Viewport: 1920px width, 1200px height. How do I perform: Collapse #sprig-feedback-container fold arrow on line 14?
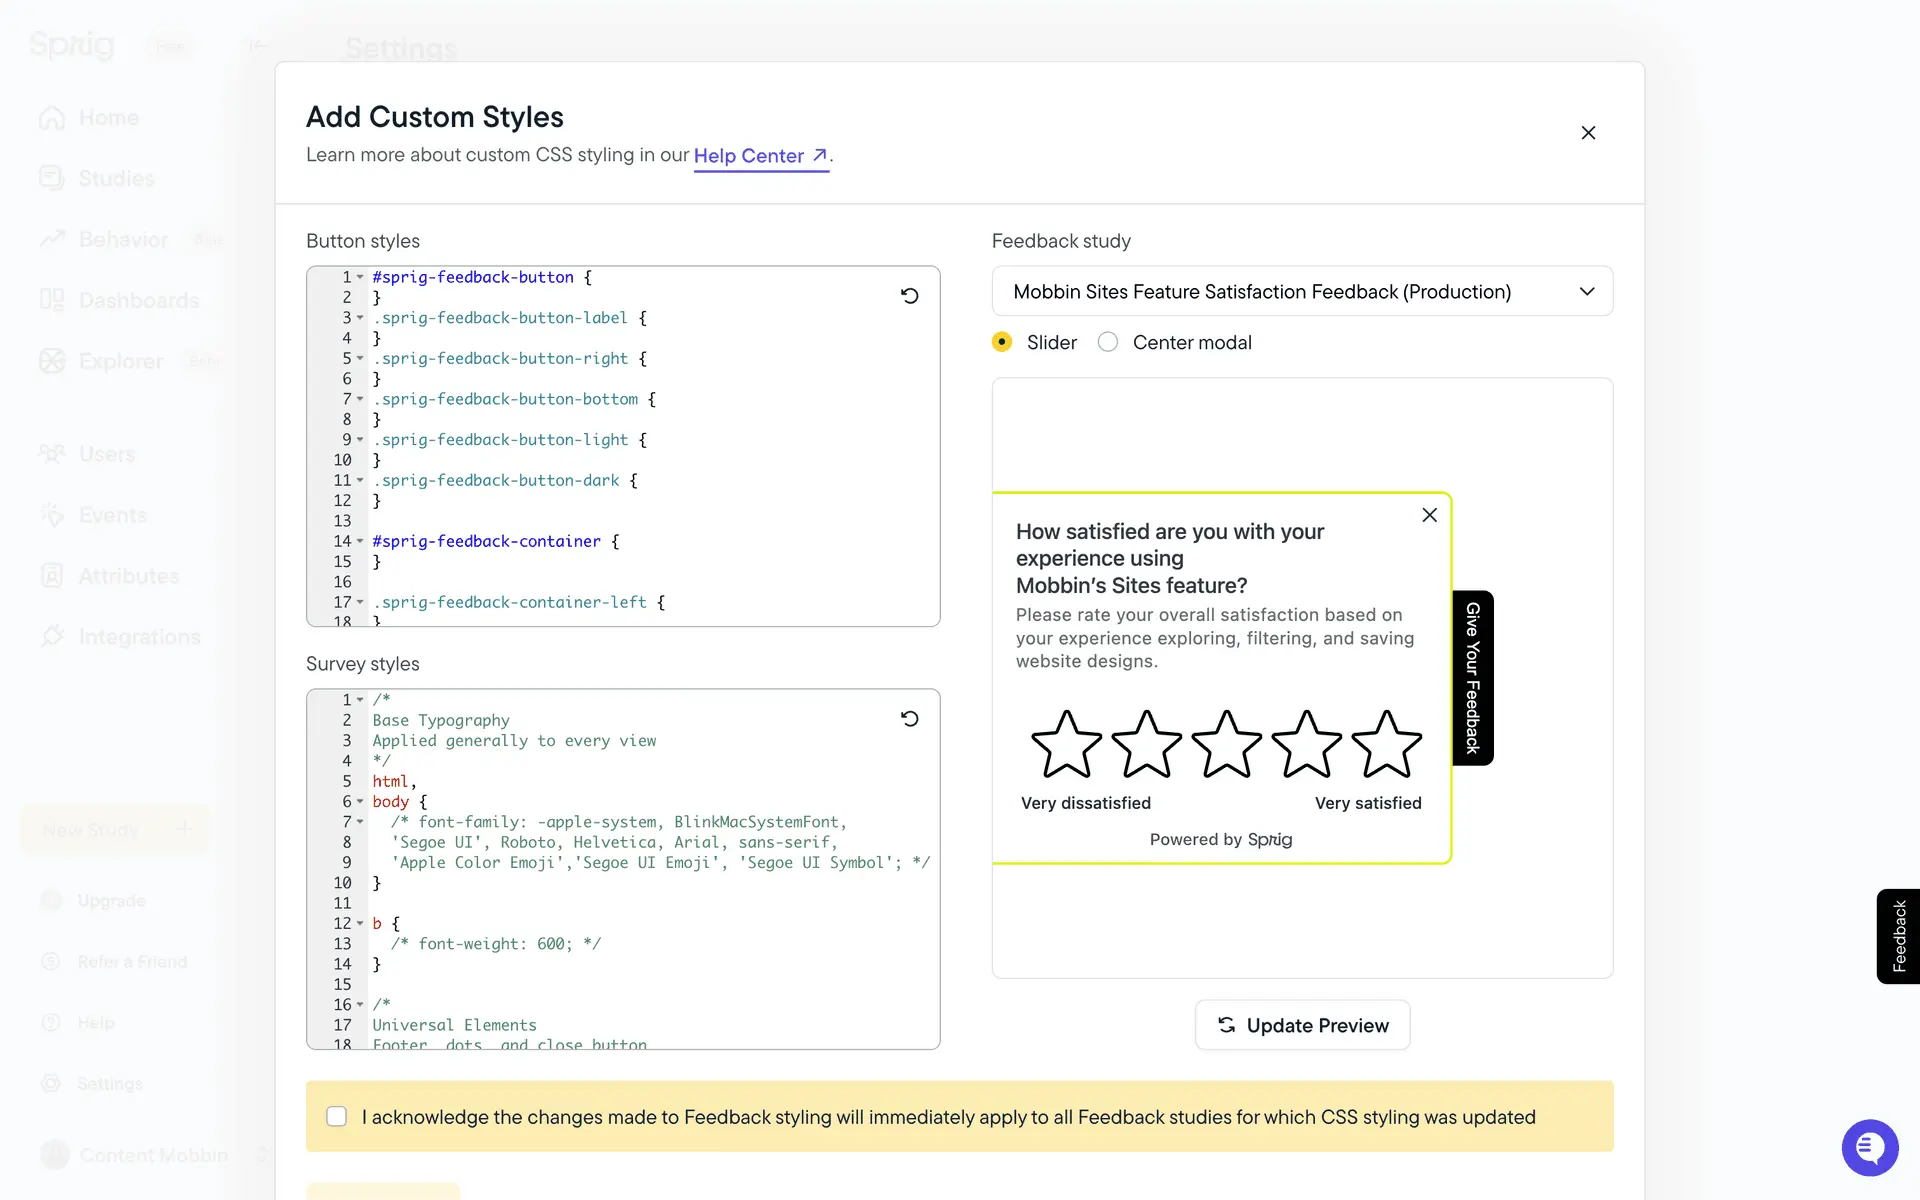click(360, 541)
